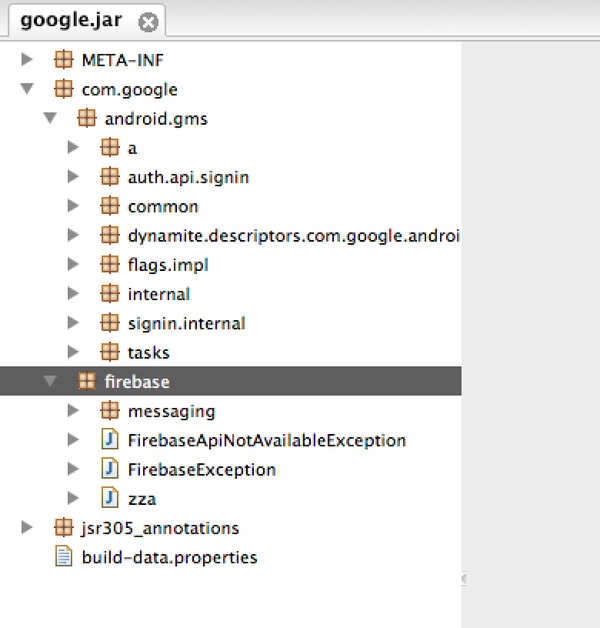Click the tasks package icon
This screenshot has height=628, width=600.
coord(110,352)
